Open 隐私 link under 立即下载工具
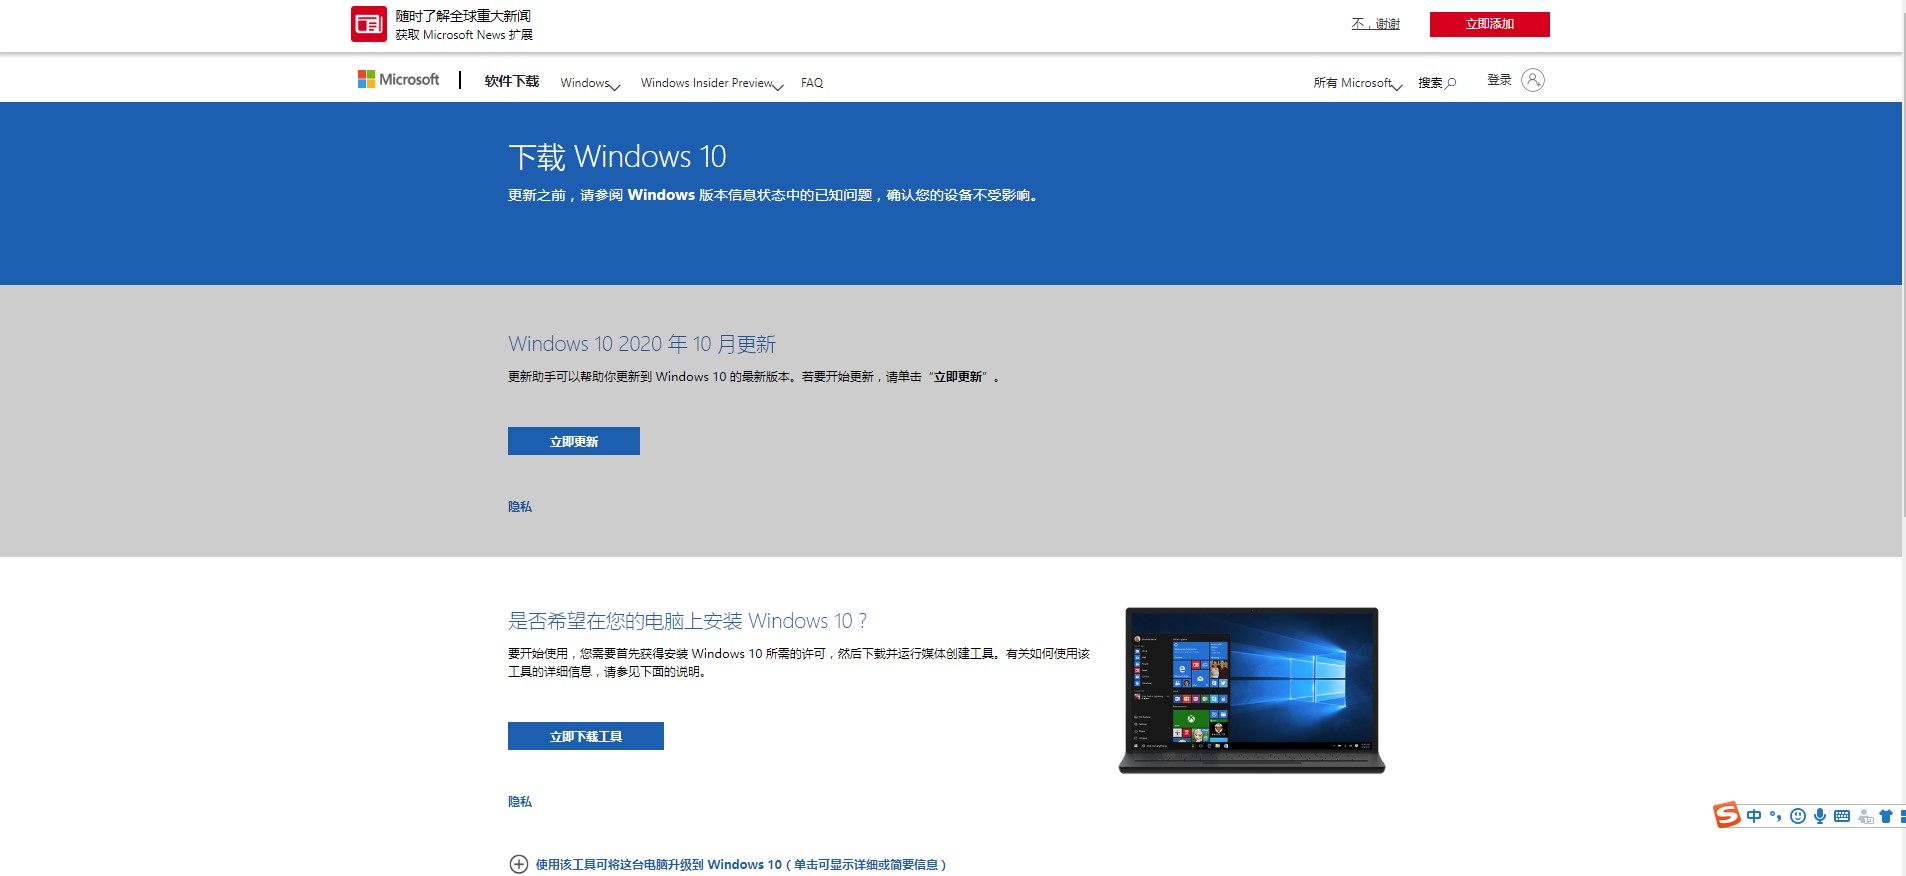The width and height of the screenshot is (1906, 876). pyautogui.click(x=520, y=802)
